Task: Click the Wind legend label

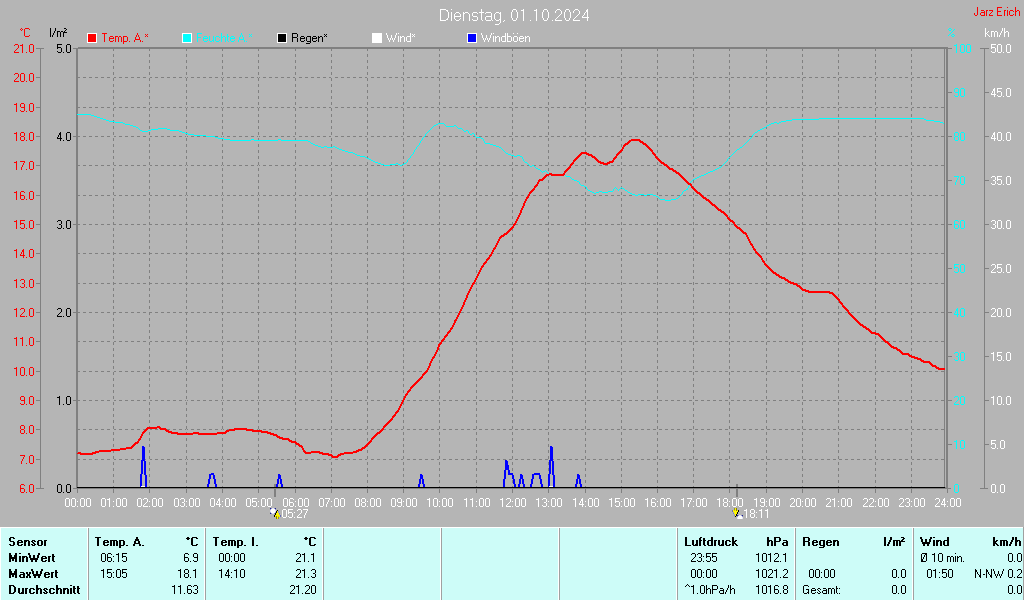Action: pyautogui.click(x=400, y=38)
